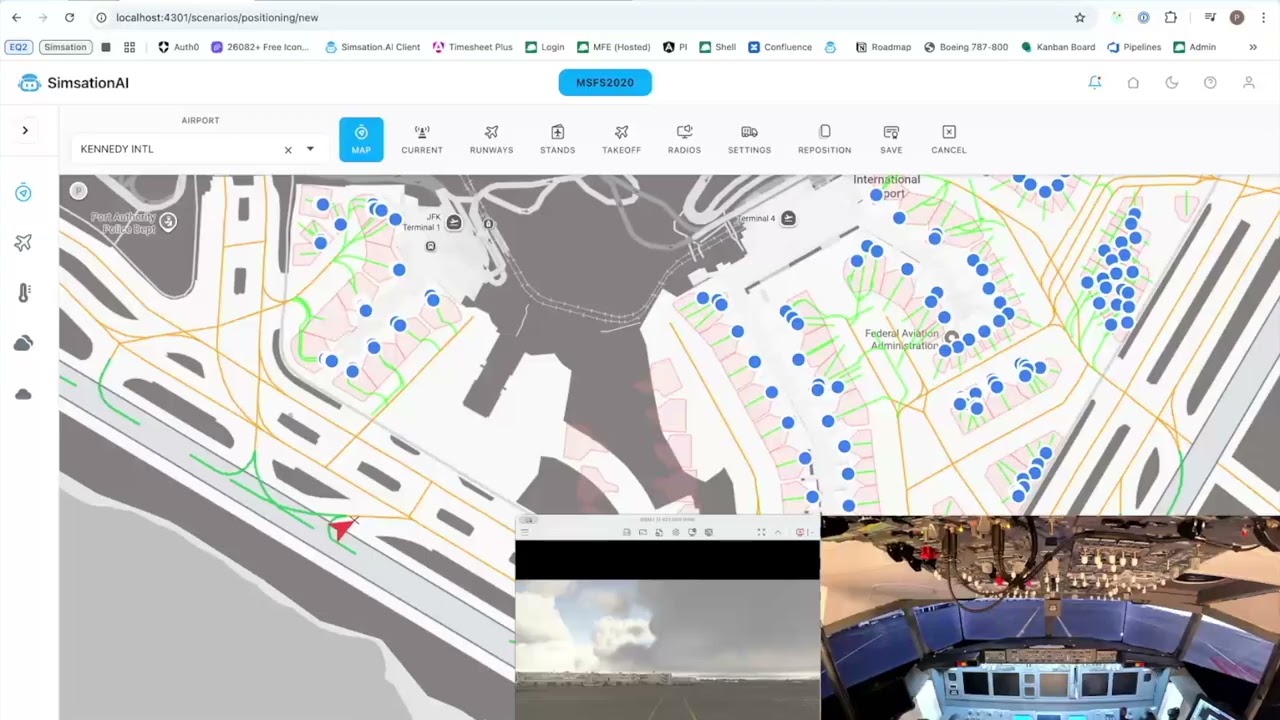Bookmark this page with star icon

point(1080,17)
